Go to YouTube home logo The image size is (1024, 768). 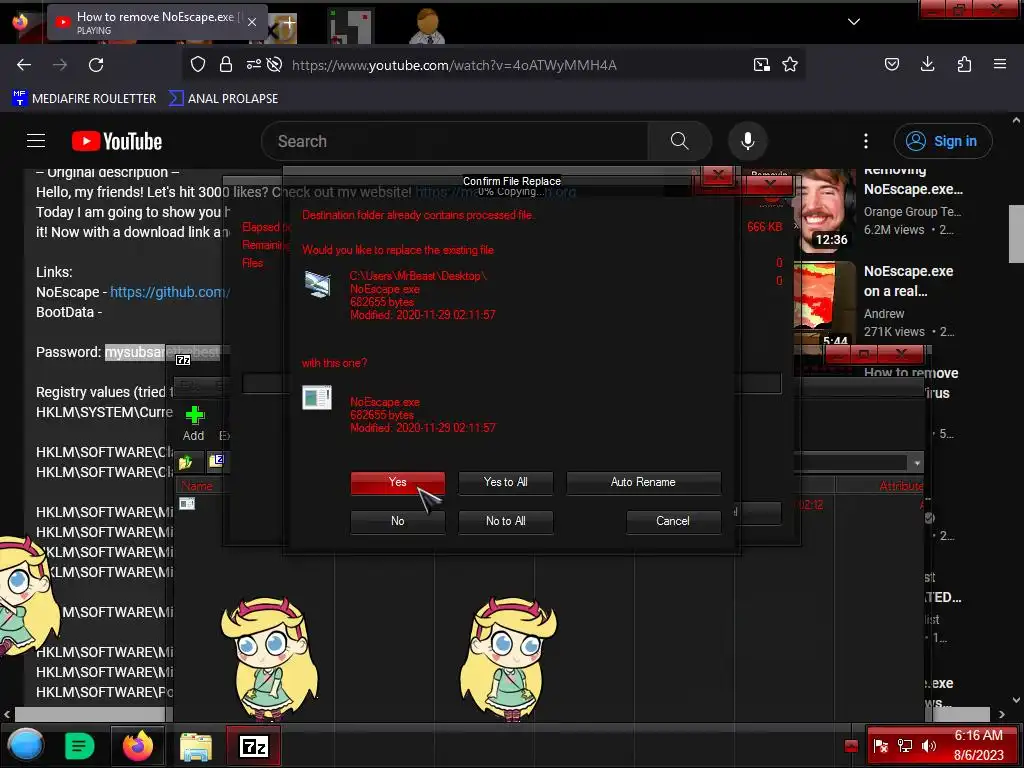(117, 141)
